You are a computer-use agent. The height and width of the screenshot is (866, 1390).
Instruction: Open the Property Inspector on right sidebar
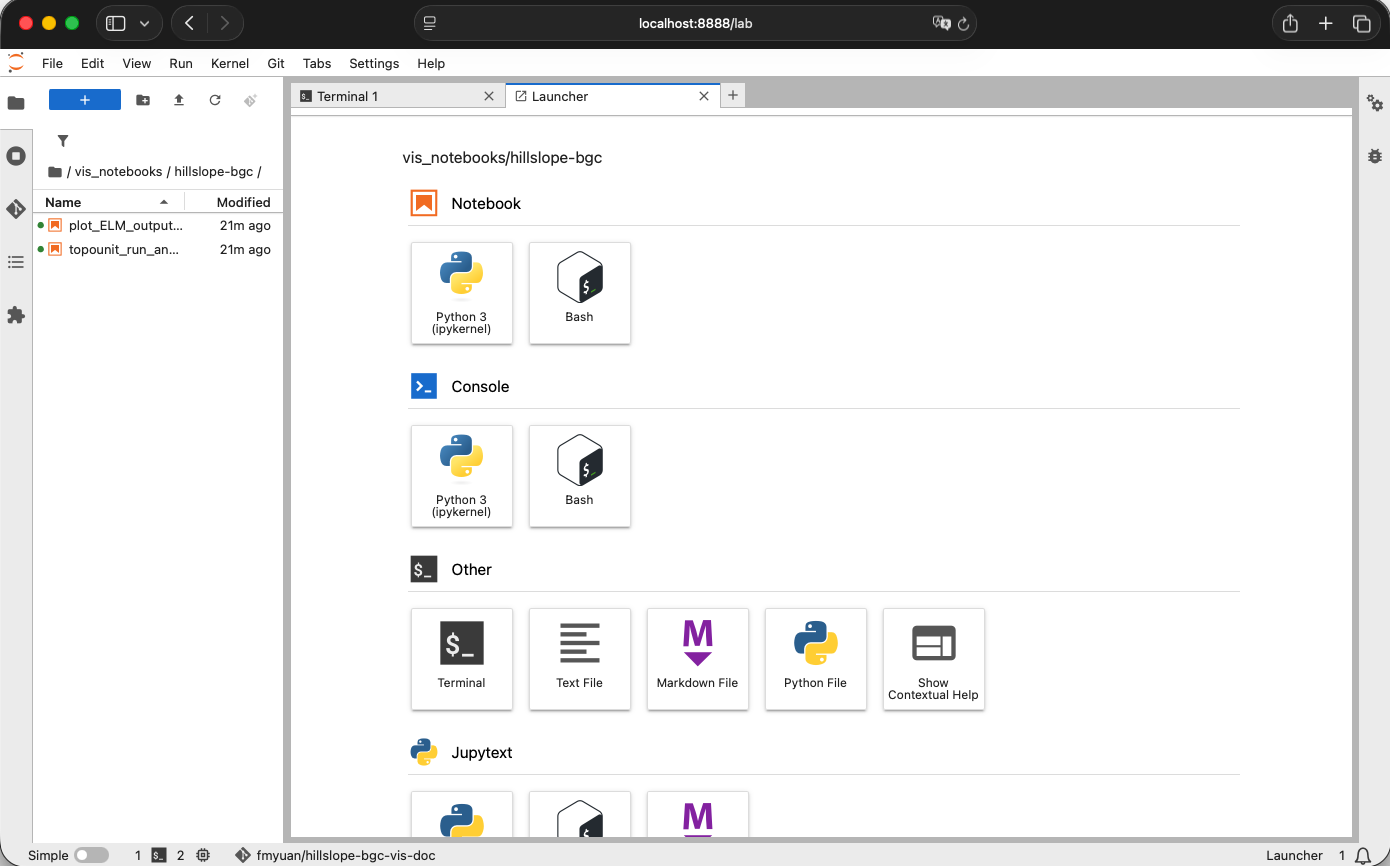(x=1375, y=104)
